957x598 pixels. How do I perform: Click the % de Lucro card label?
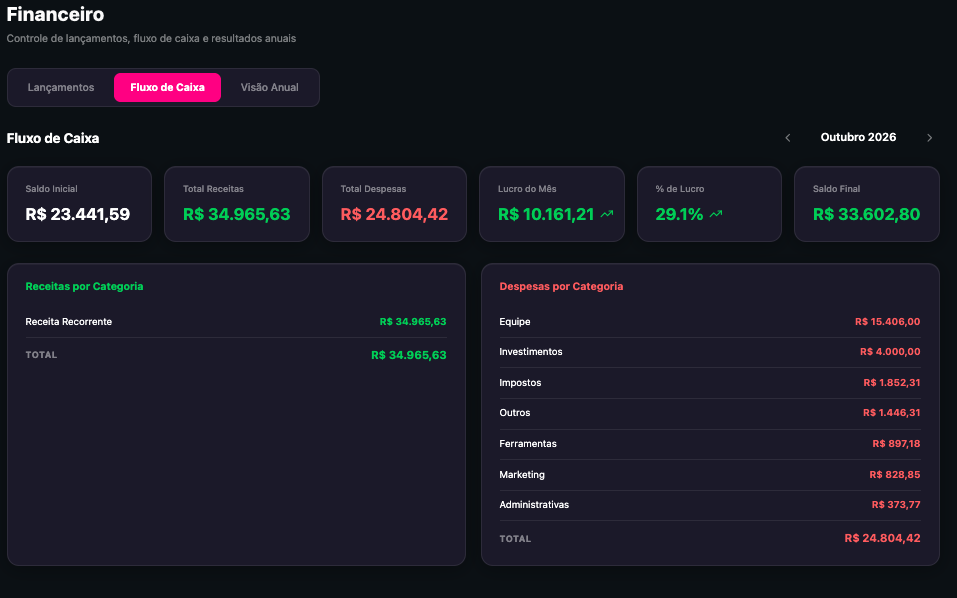[680, 189]
